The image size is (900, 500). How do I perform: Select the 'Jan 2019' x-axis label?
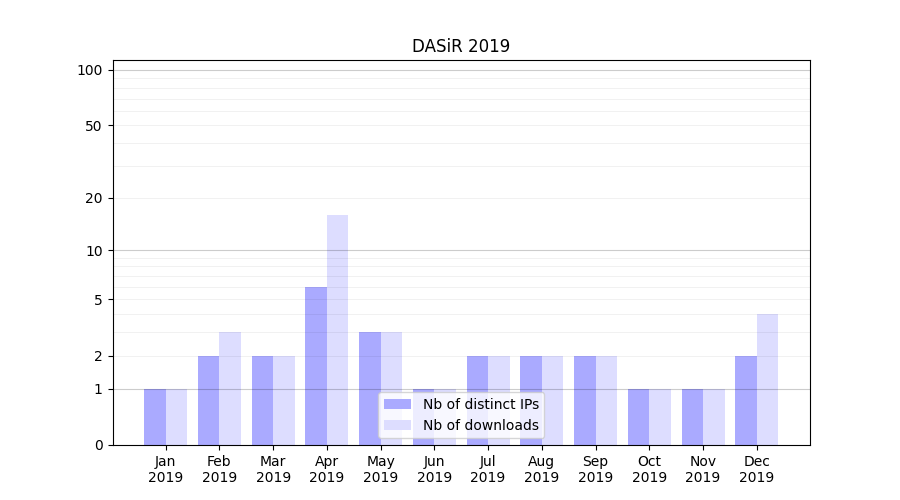click(x=166, y=469)
